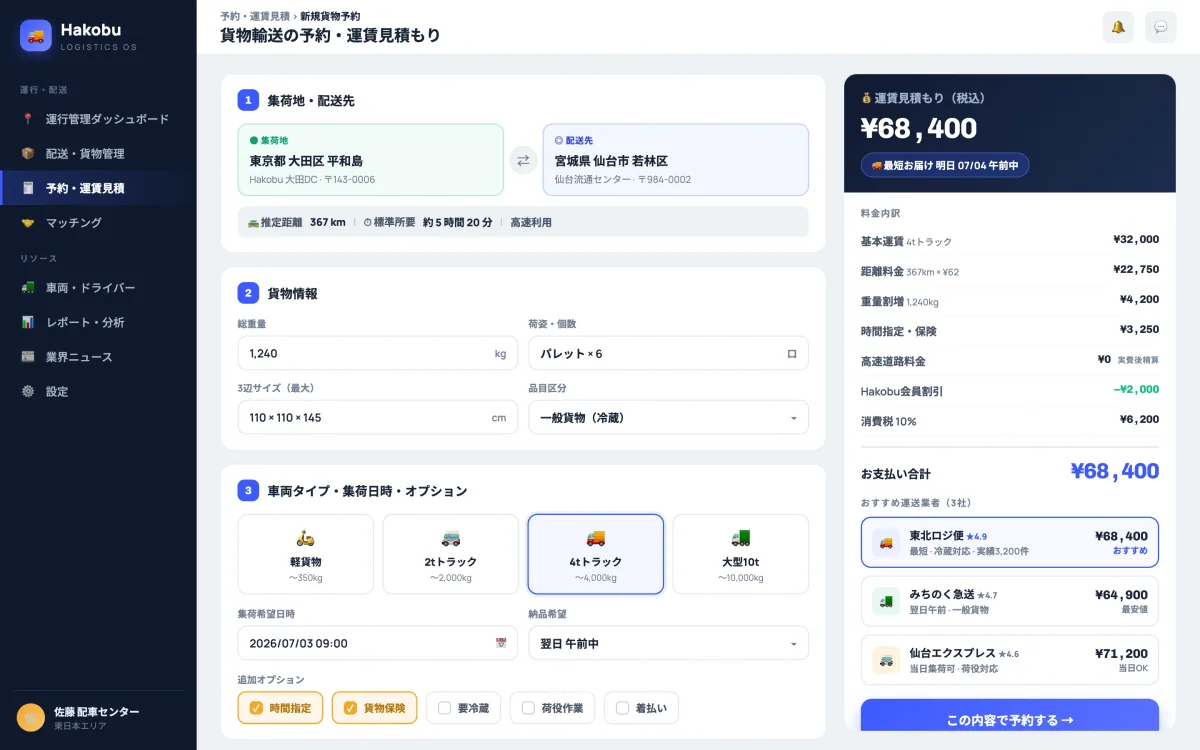1200x750 pixels.
Task: Click the 総重量 input field
Action: point(378,353)
